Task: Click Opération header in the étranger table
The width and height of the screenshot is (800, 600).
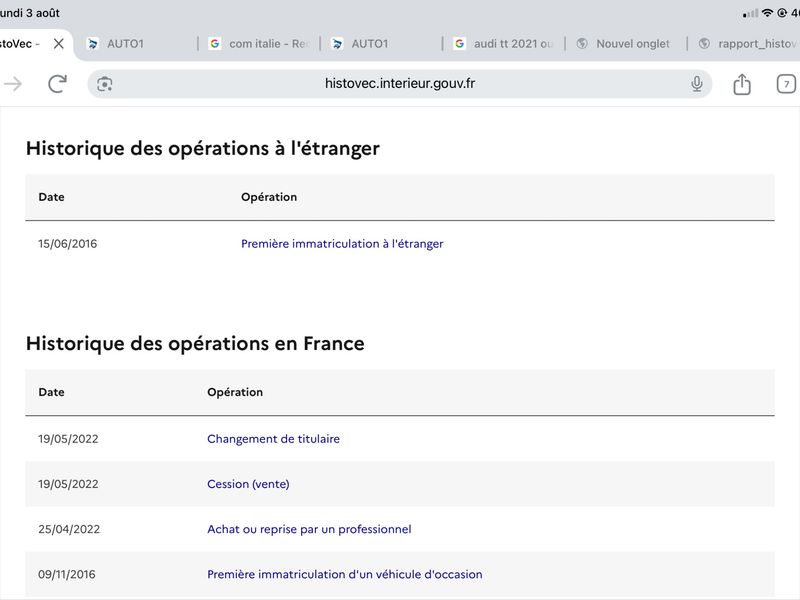Action: 269,197
